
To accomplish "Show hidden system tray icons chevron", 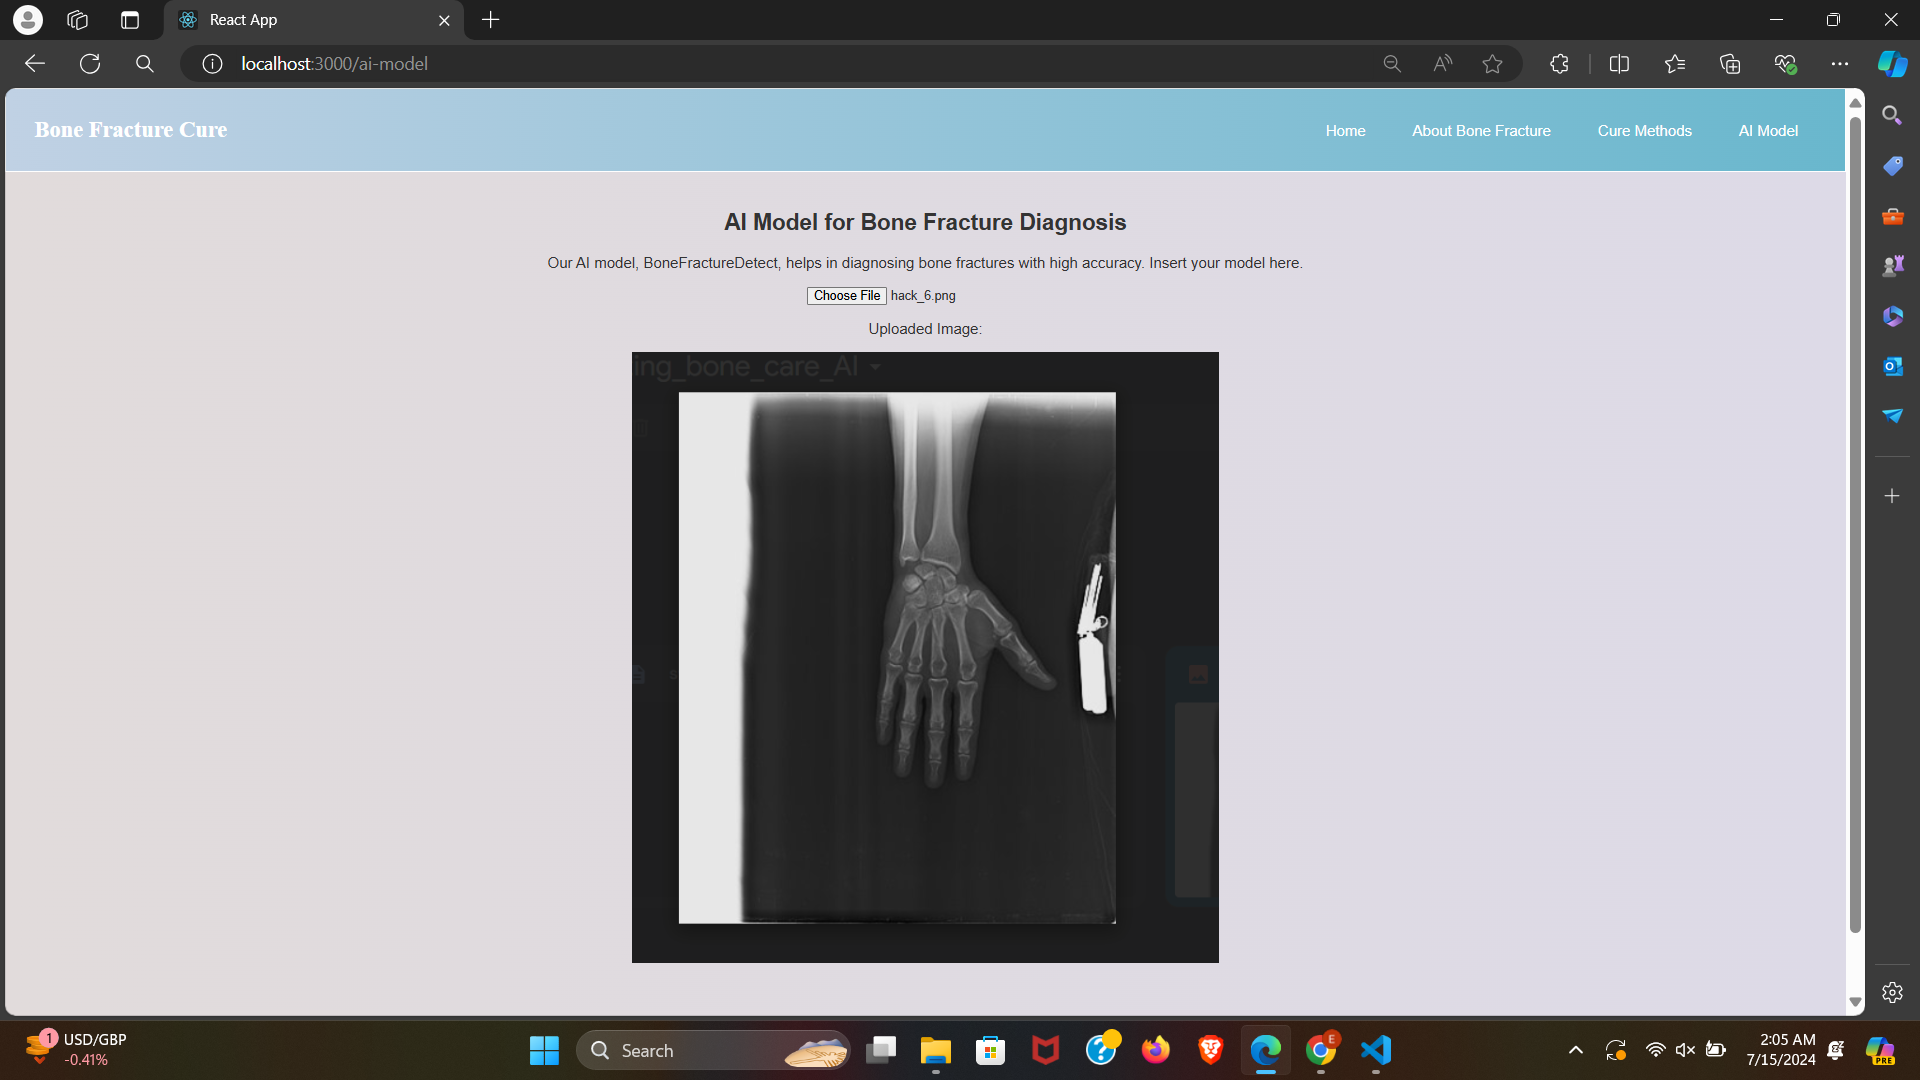I will point(1575,1050).
